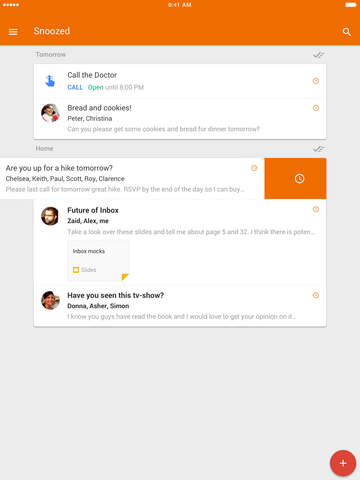Open the Bread and cookies conversation

[x=180, y=118]
